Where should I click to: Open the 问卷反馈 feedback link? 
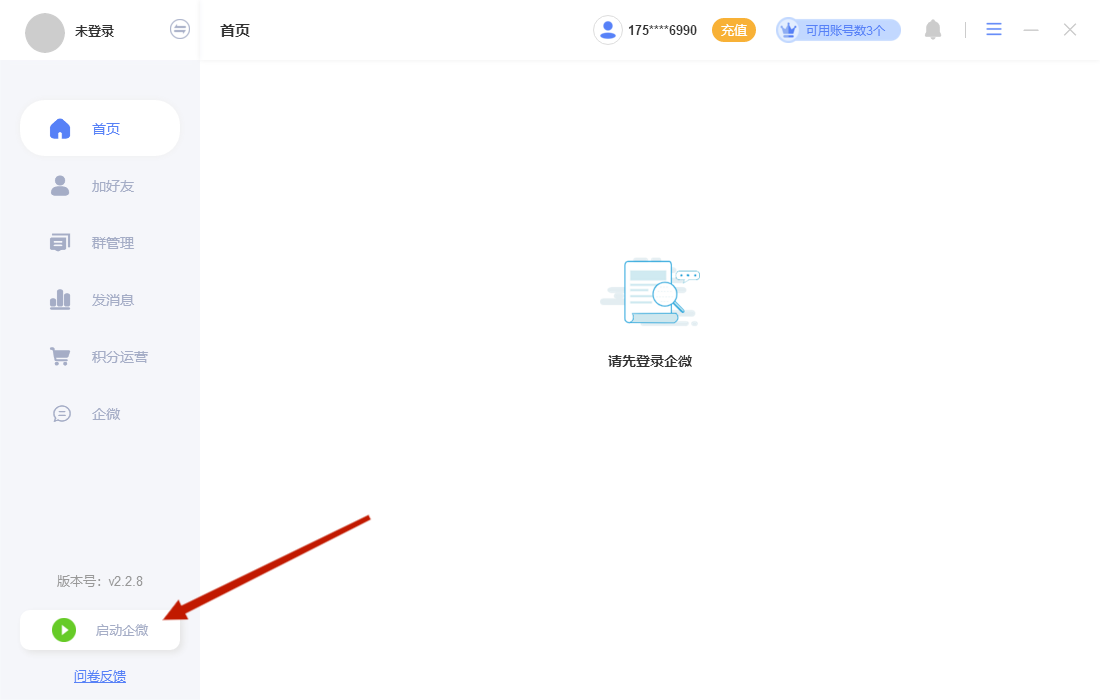[100, 676]
